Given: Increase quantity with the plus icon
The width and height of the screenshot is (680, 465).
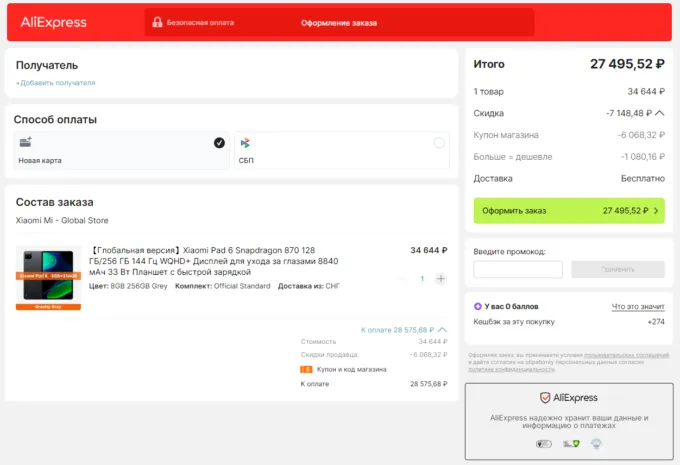Looking at the screenshot, I should [x=441, y=279].
